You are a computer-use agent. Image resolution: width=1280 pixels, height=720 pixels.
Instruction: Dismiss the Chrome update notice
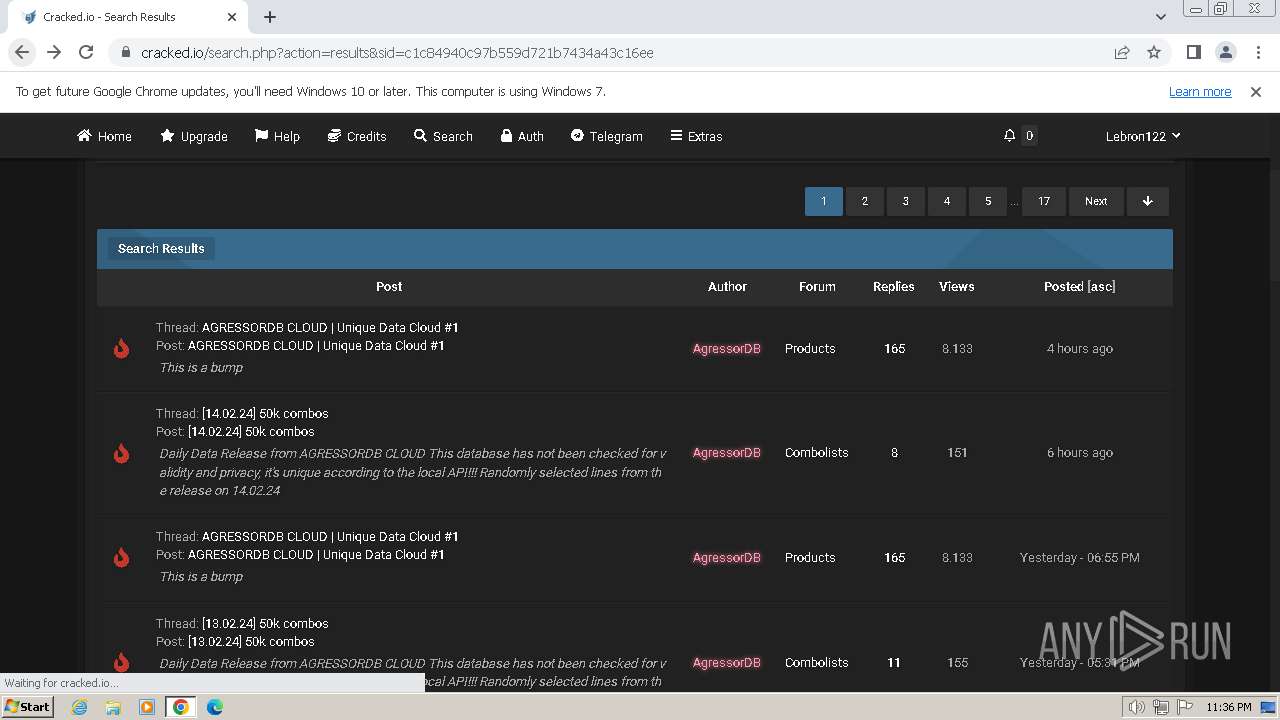click(x=1256, y=91)
